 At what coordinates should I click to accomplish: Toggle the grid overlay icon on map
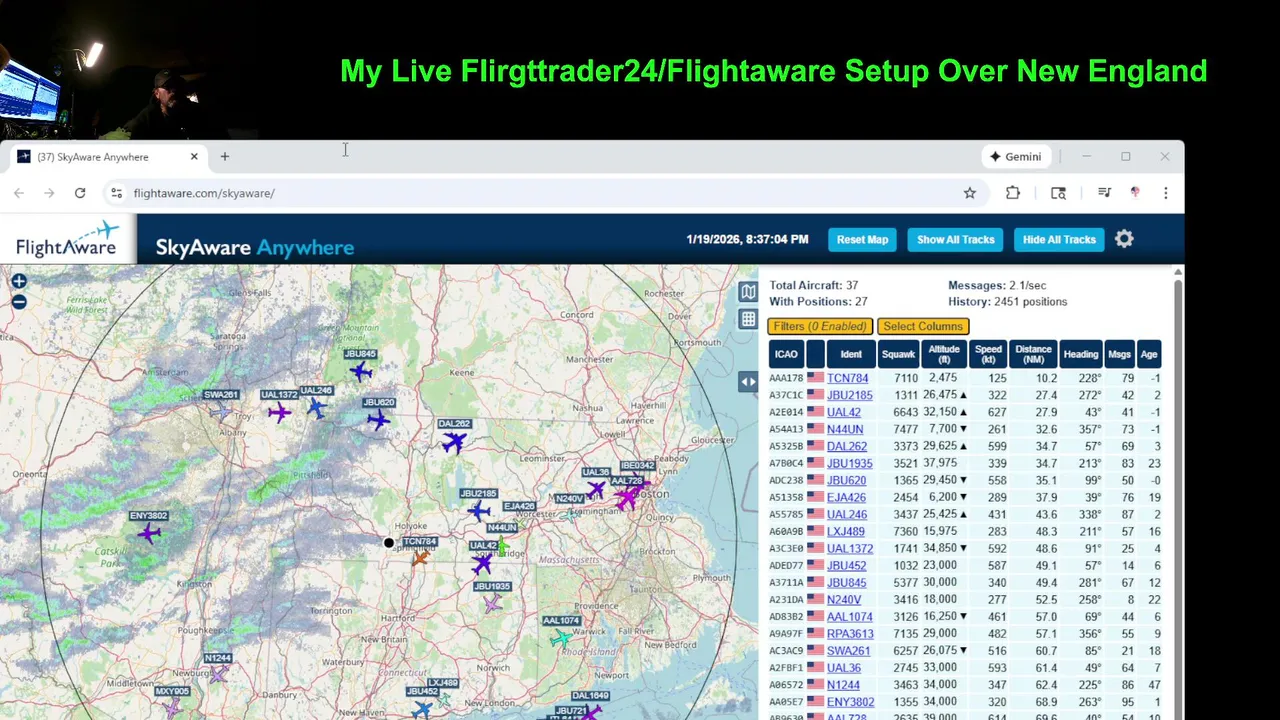[748, 319]
